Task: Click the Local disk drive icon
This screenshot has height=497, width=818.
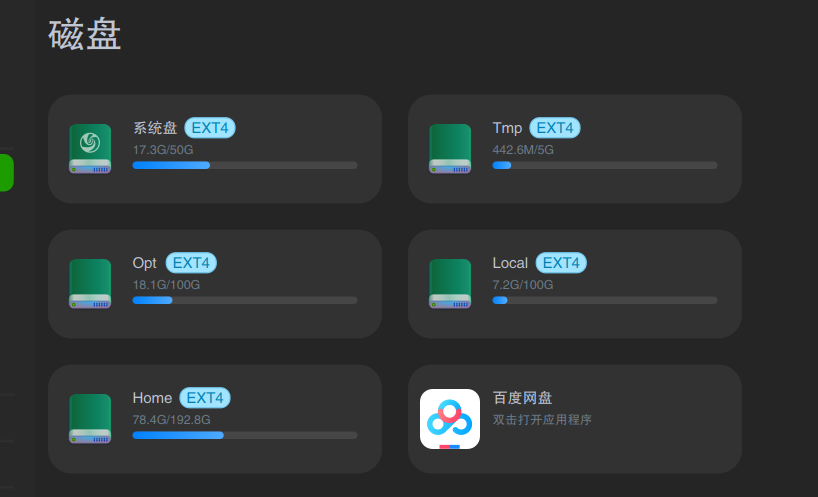Action: coord(450,283)
